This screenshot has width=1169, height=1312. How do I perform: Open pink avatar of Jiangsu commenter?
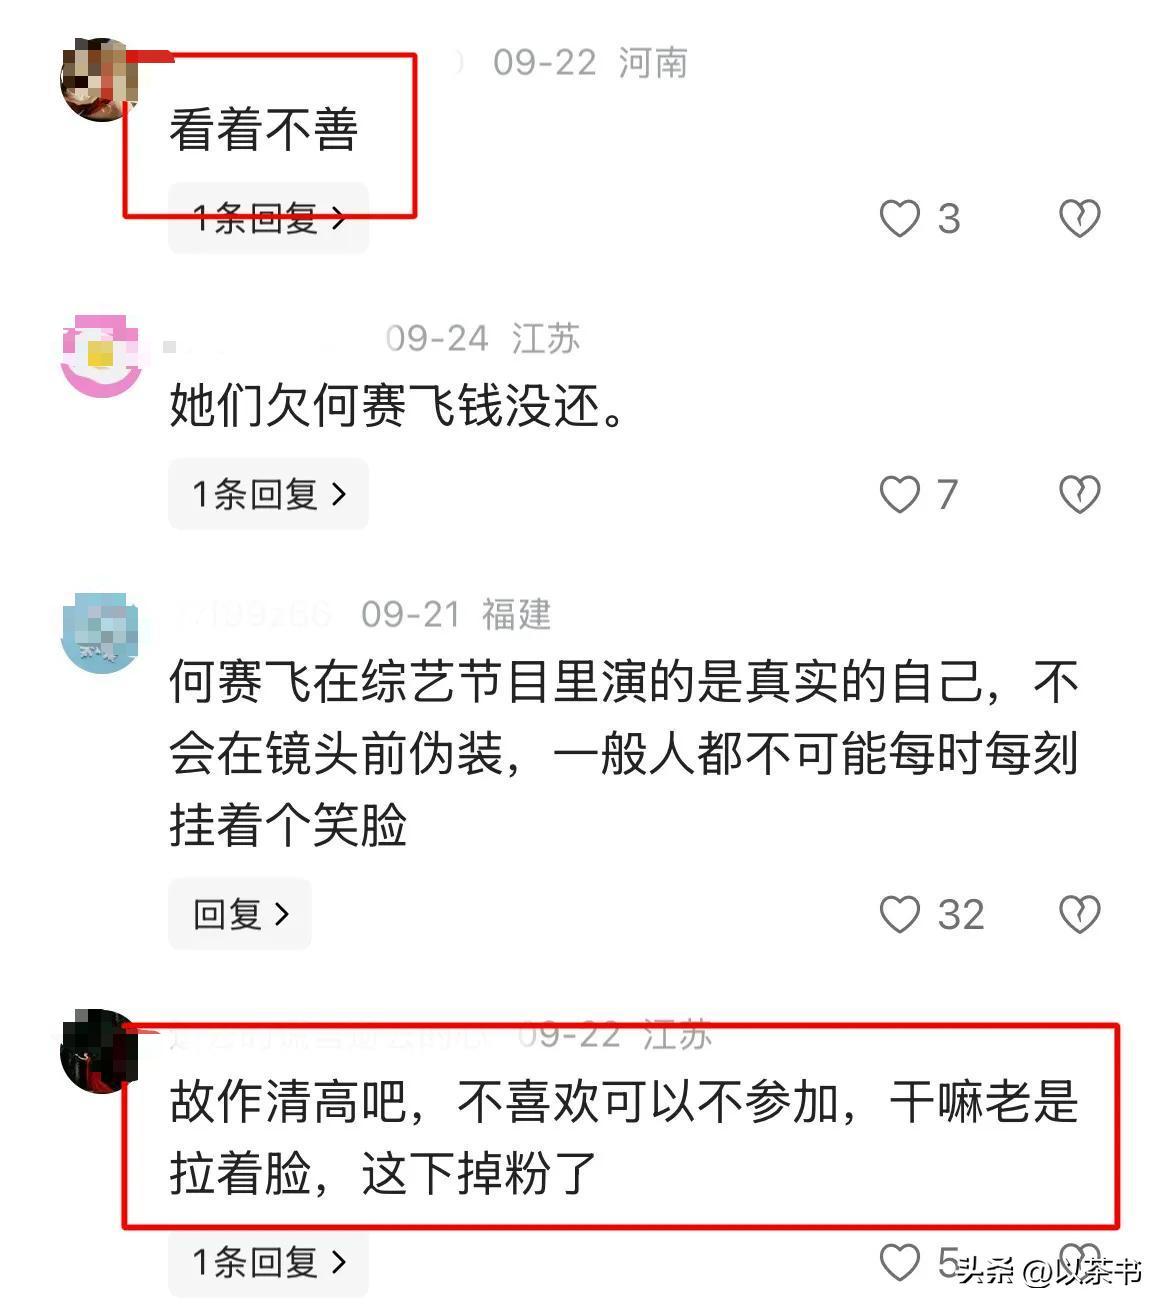pos(100,355)
